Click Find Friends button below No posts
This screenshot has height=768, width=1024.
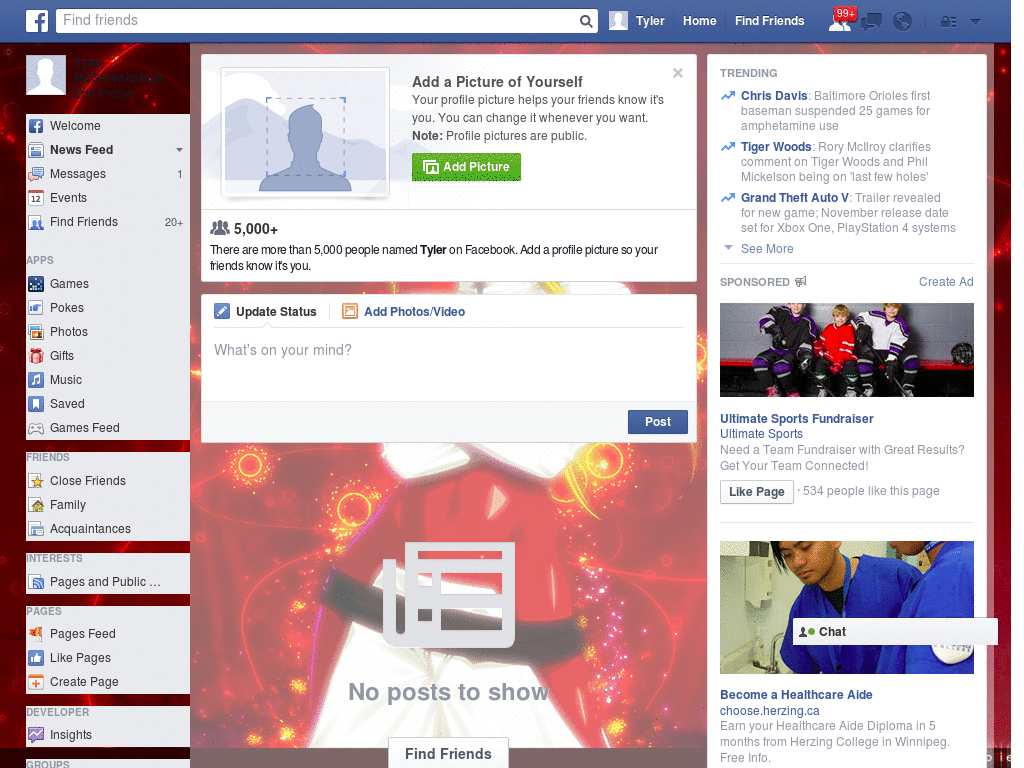coord(448,754)
